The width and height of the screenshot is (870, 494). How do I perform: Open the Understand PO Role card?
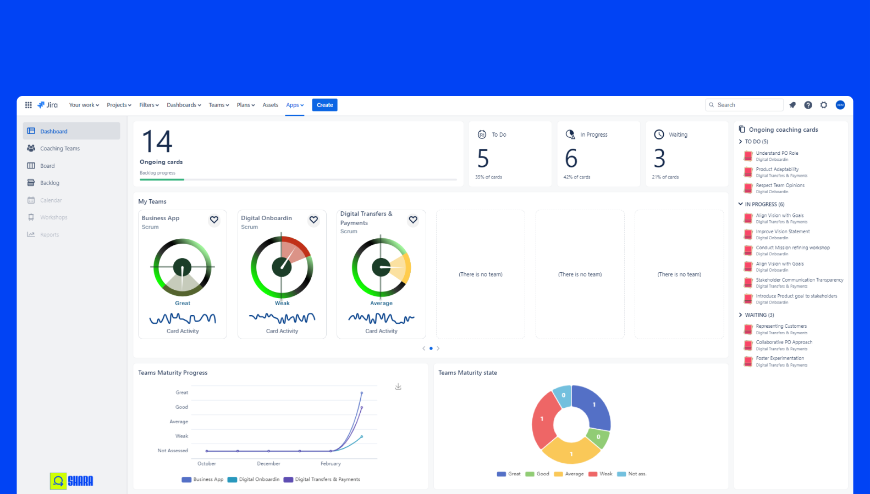[x=777, y=153]
